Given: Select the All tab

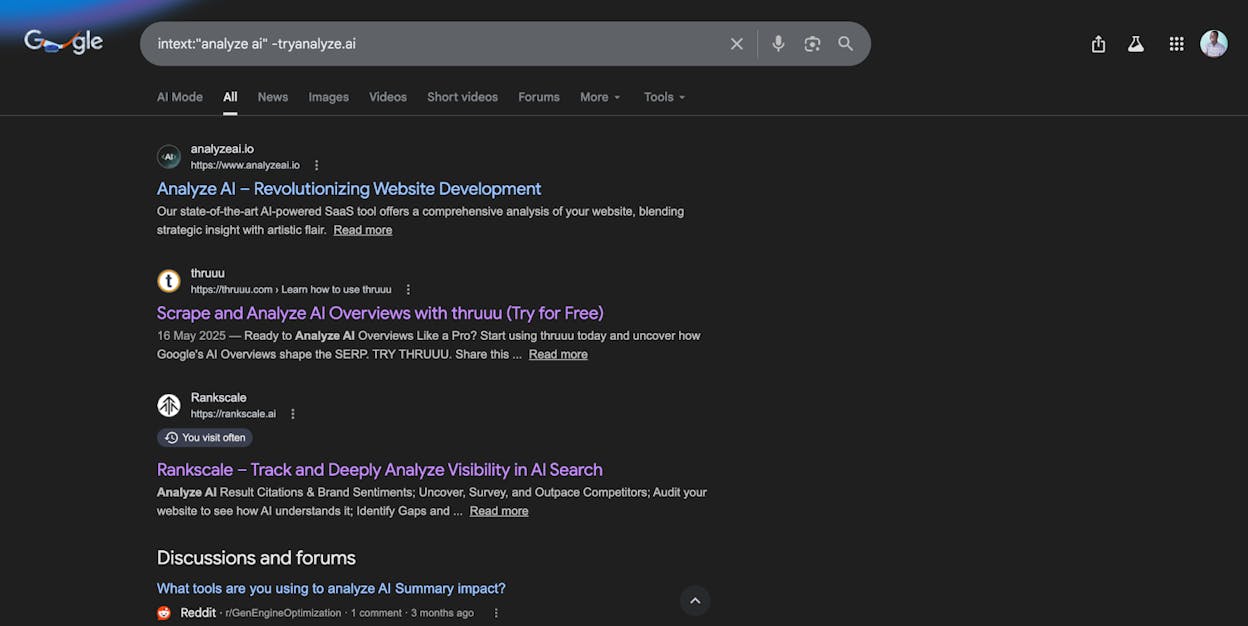Looking at the screenshot, I should 230,97.
